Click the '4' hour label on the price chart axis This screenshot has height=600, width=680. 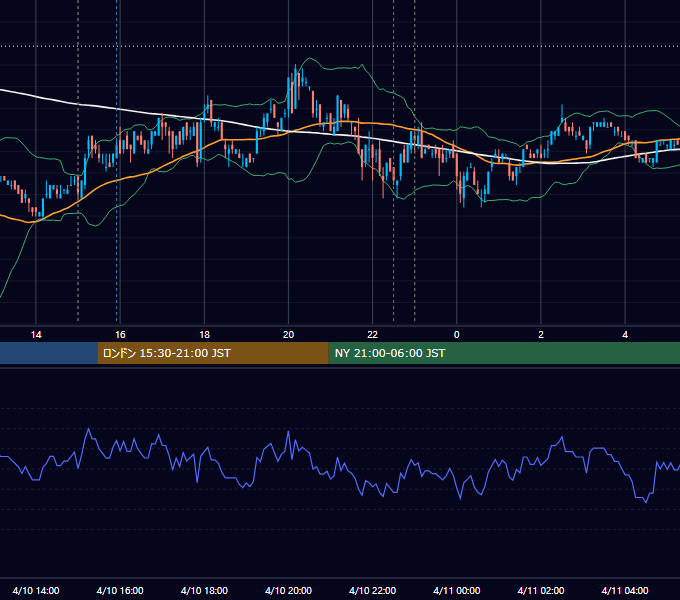[x=625, y=335]
